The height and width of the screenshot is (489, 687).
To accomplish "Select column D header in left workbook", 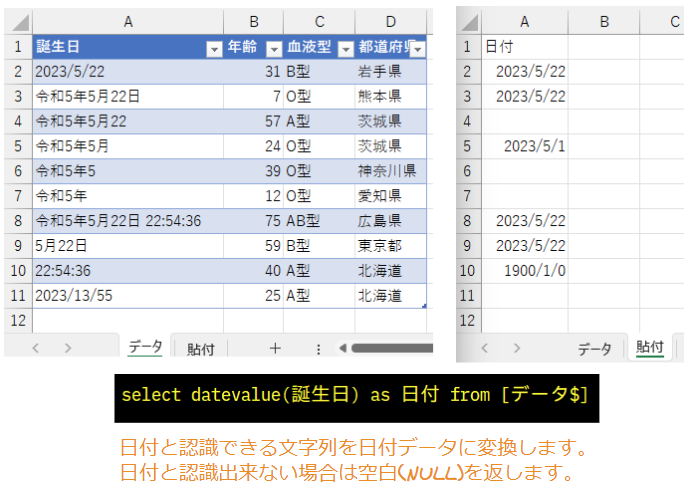I will [x=391, y=22].
